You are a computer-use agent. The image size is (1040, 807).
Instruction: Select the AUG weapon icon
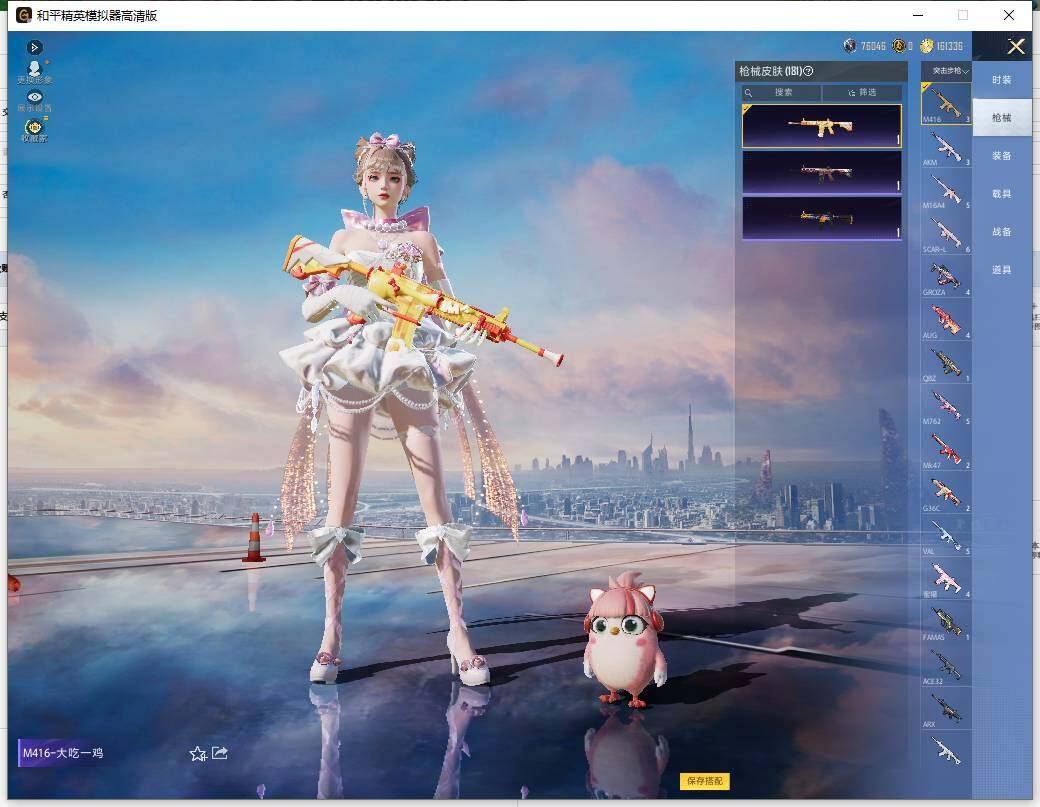click(946, 320)
